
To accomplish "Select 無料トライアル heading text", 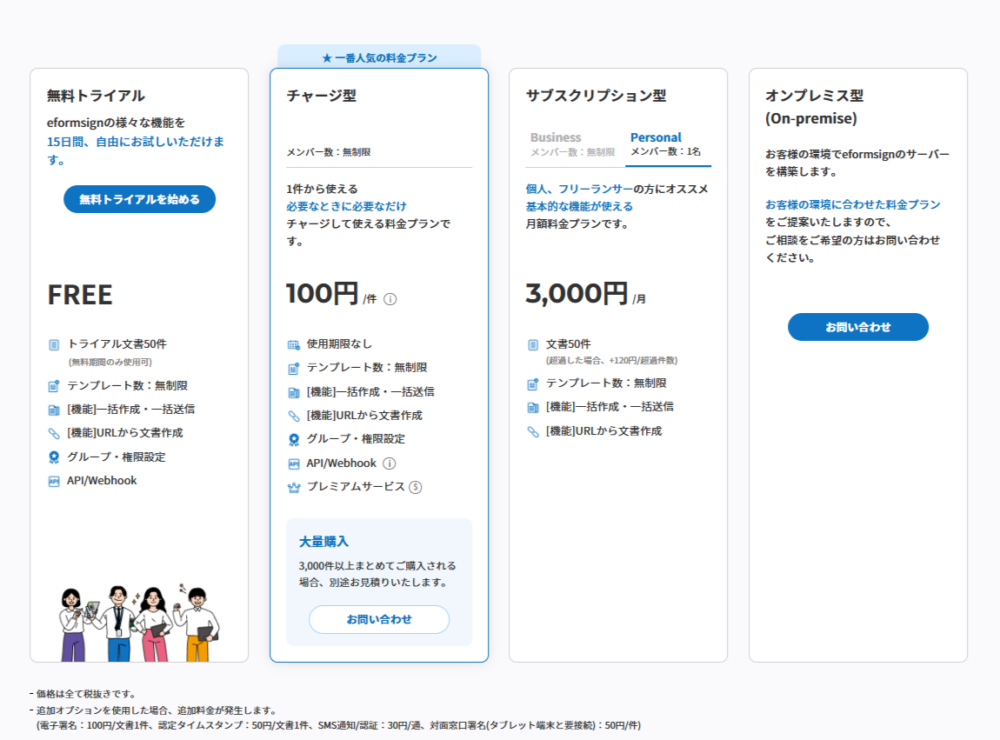I will pyautogui.click(x=96, y=96).
